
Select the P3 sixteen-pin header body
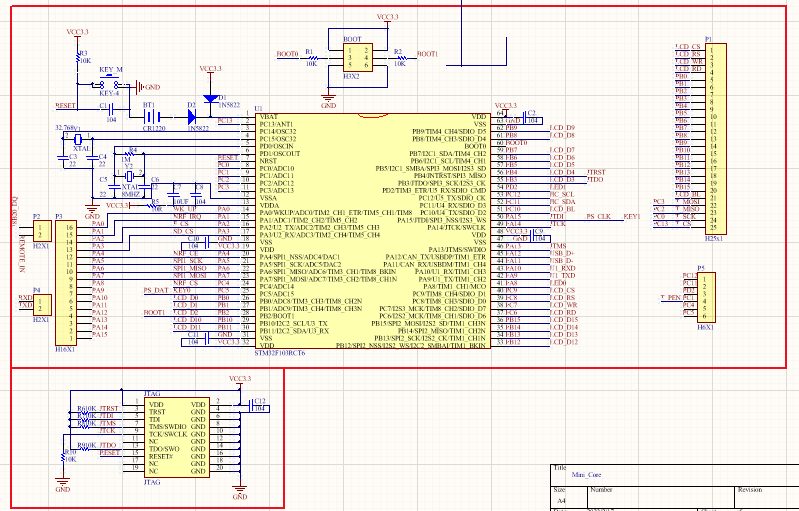pyautogui.click(x=66, y=283)
